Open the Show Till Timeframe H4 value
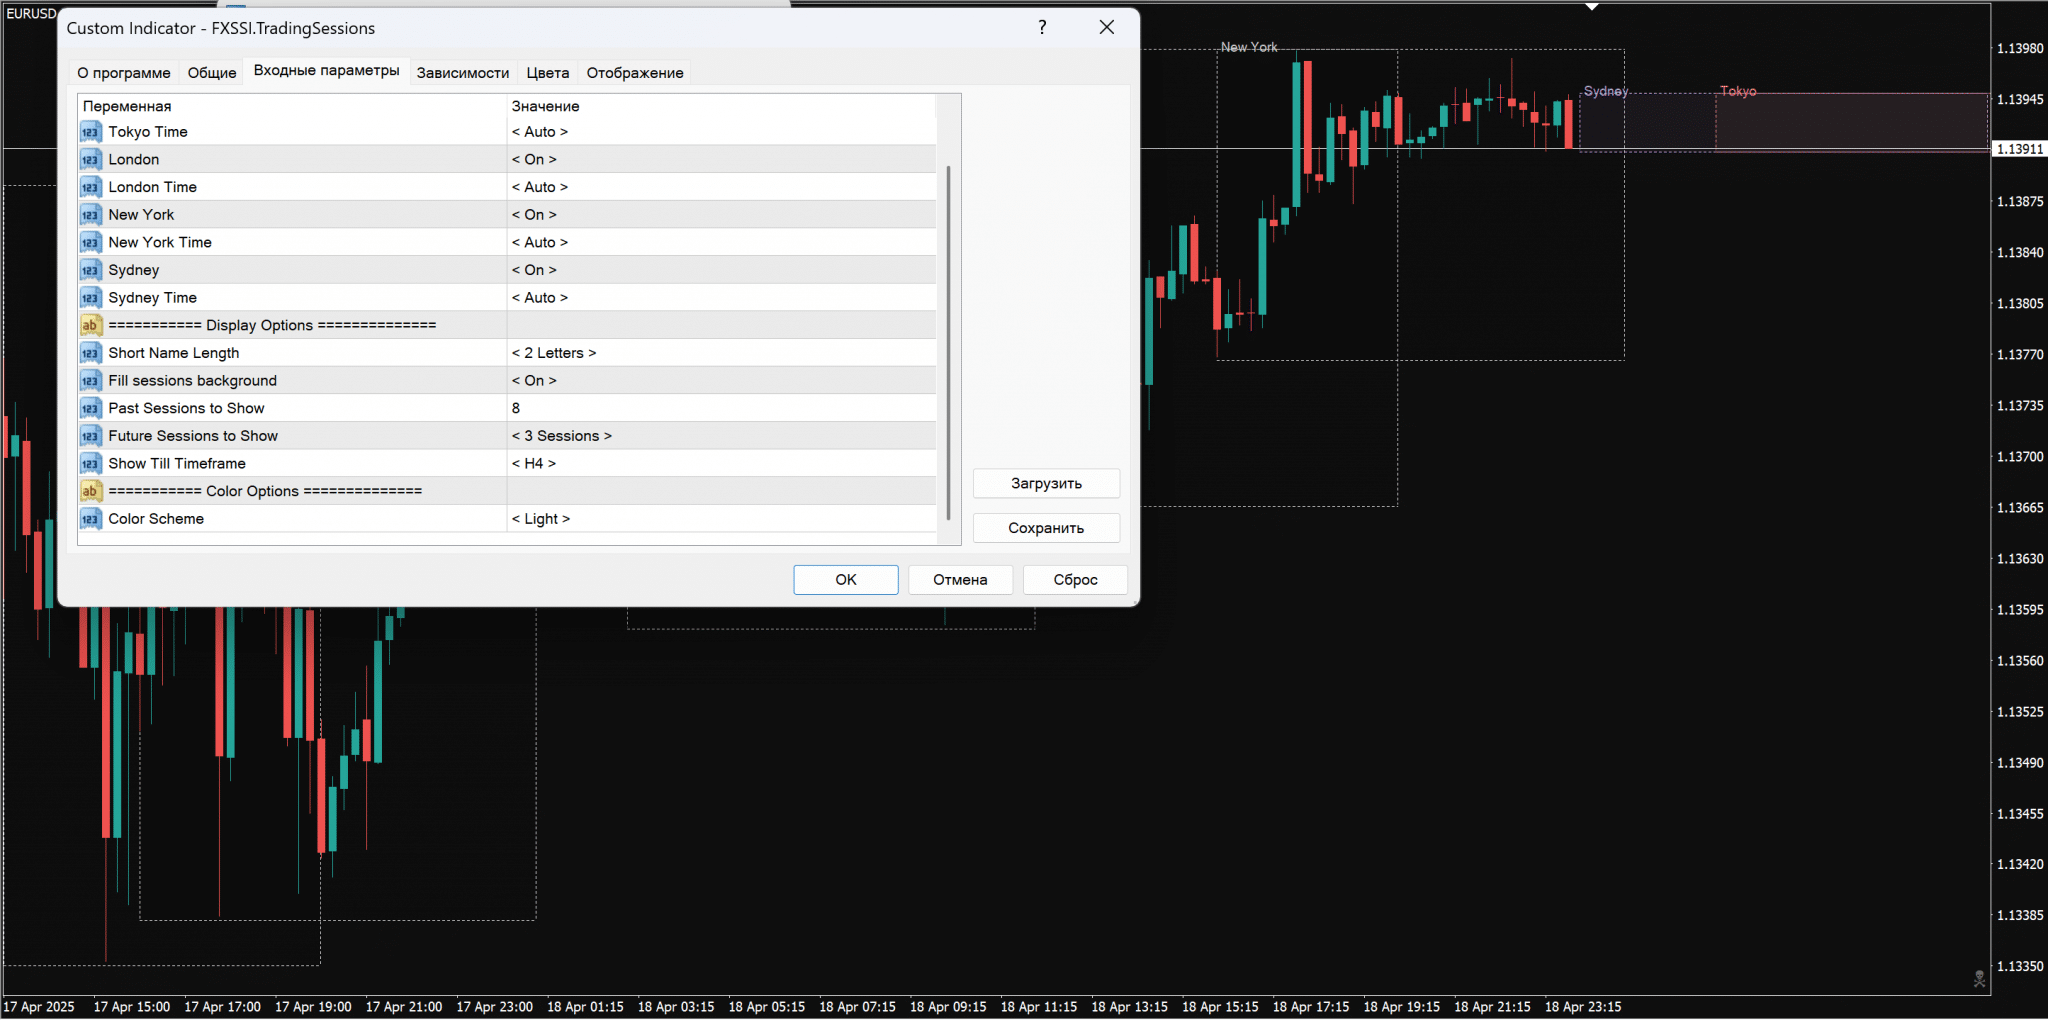 click(534, 464)
